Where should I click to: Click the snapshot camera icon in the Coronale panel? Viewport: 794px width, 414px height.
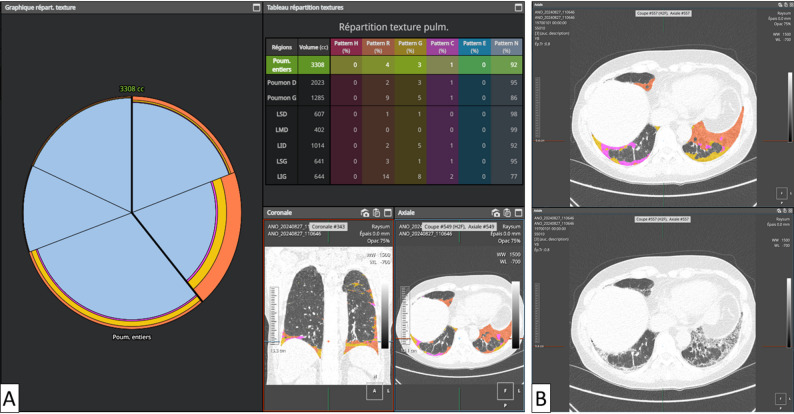[x=365, y=213]
